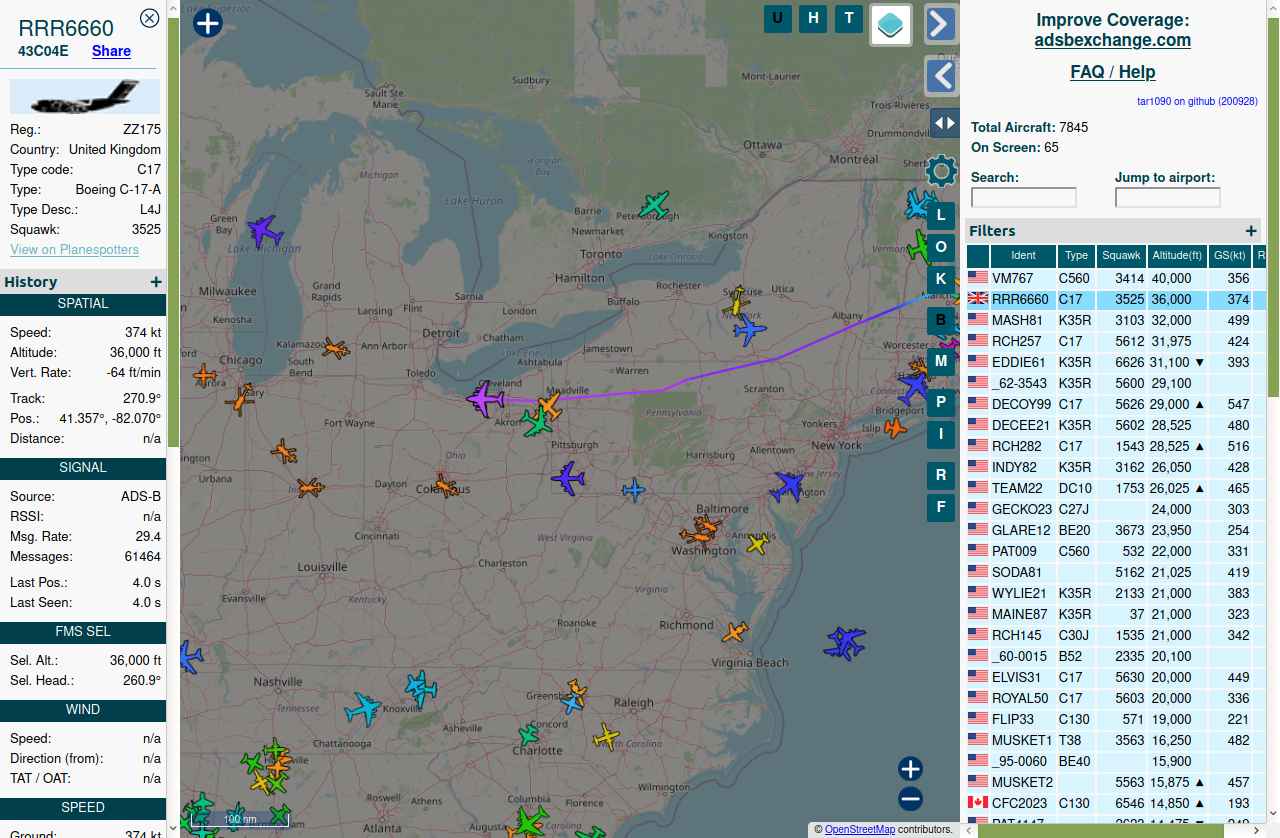
Task: Sort table by flag column header
Action: (x=978, y=256)
